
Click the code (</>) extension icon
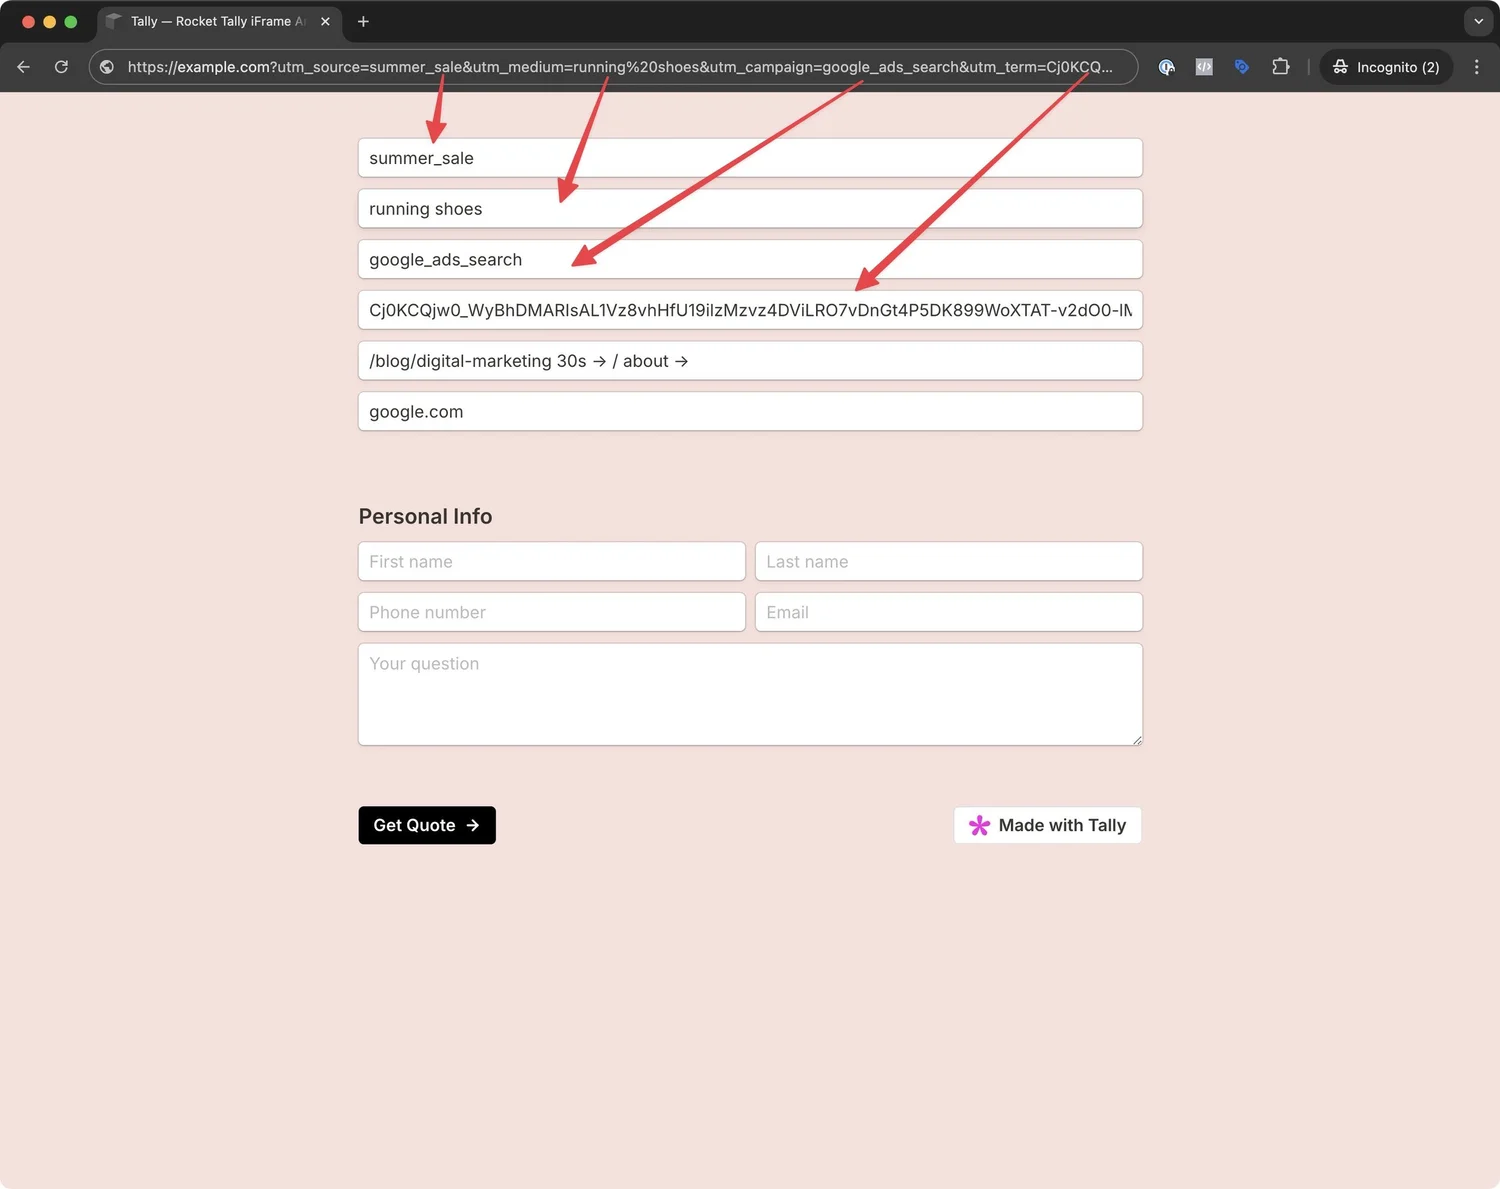pos(1203,67)
